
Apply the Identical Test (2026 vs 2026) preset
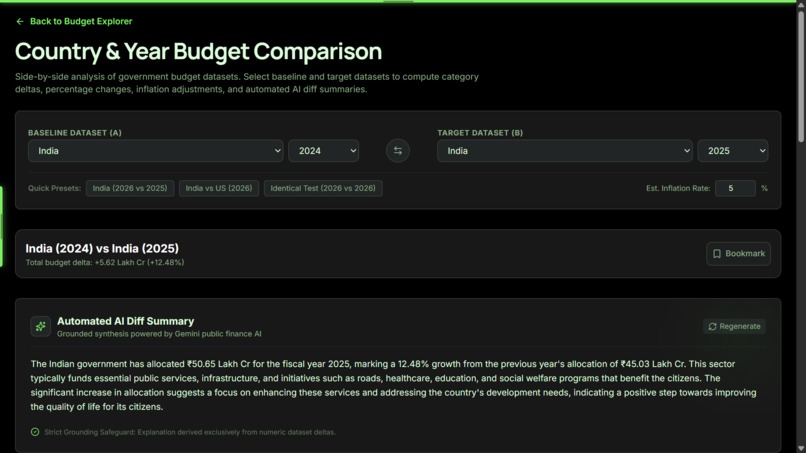[323, 188]
